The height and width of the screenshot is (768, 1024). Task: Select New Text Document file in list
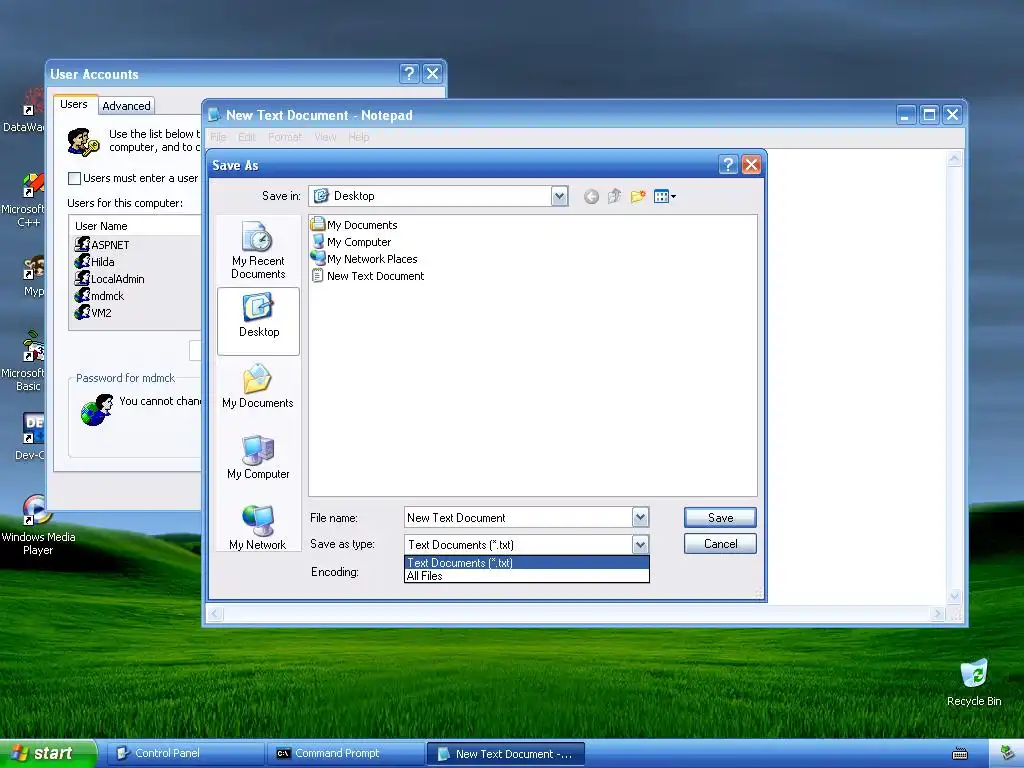(368, 276)
